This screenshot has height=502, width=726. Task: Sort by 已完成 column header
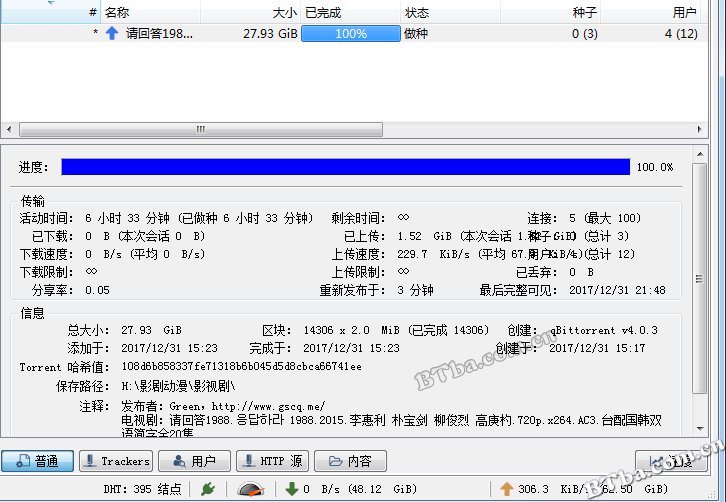350,13
